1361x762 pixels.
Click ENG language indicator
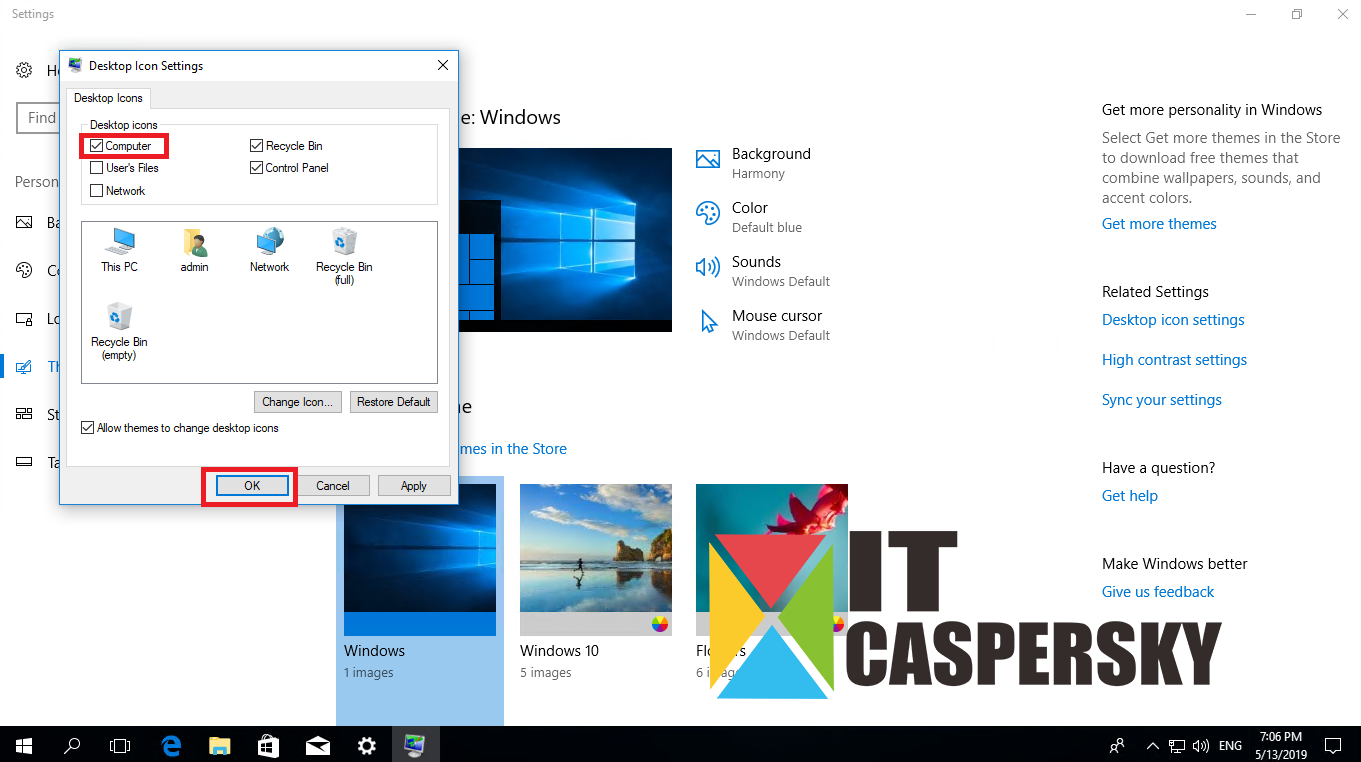click(x=1231, y=746)
